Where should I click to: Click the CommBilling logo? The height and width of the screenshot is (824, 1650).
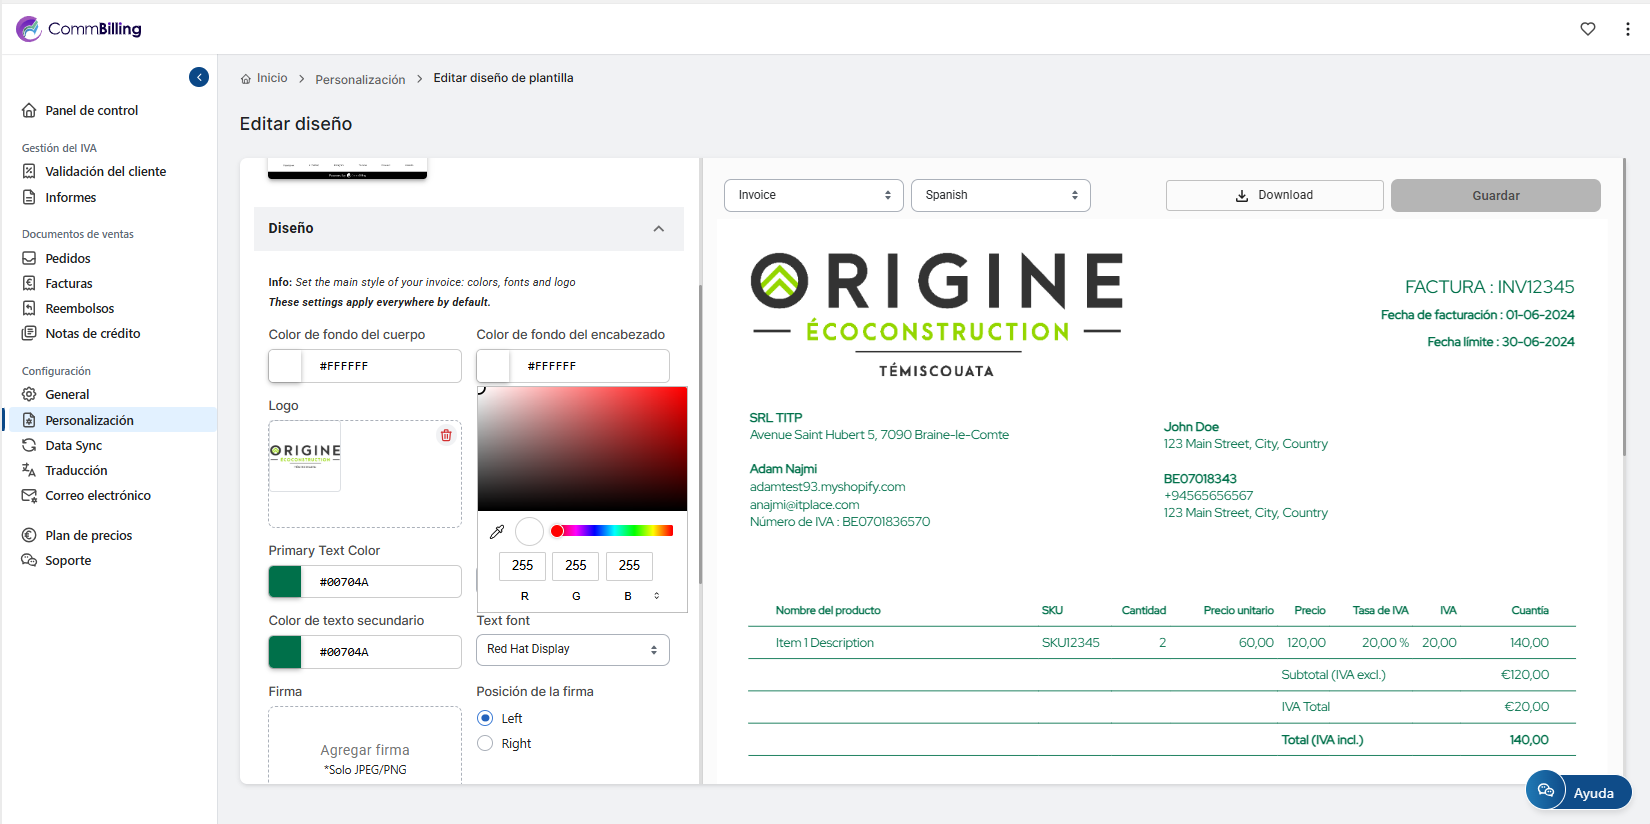click(x=80, y=29)
